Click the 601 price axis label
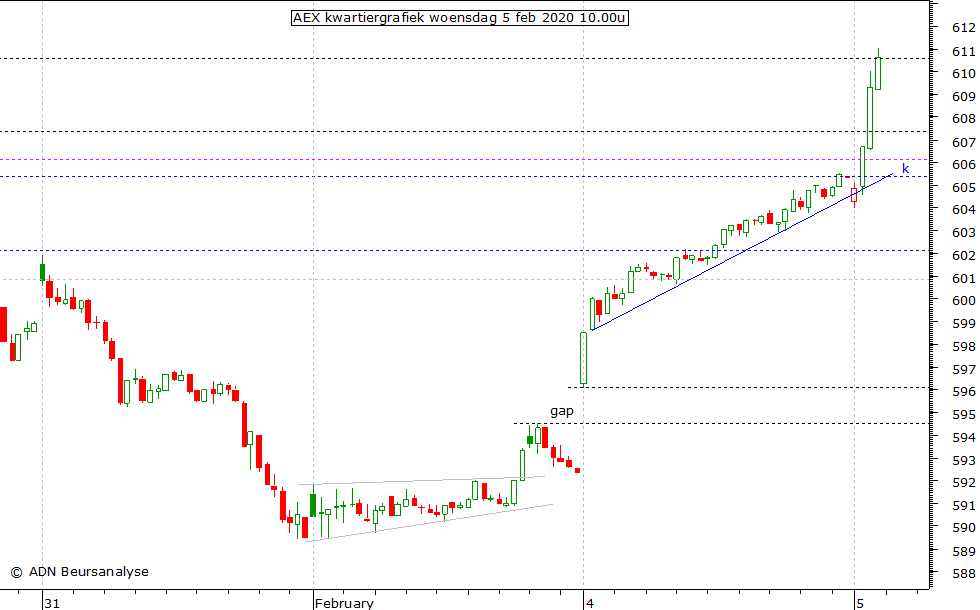This screenshot has height=610, width=980. (x=963, y=278)
